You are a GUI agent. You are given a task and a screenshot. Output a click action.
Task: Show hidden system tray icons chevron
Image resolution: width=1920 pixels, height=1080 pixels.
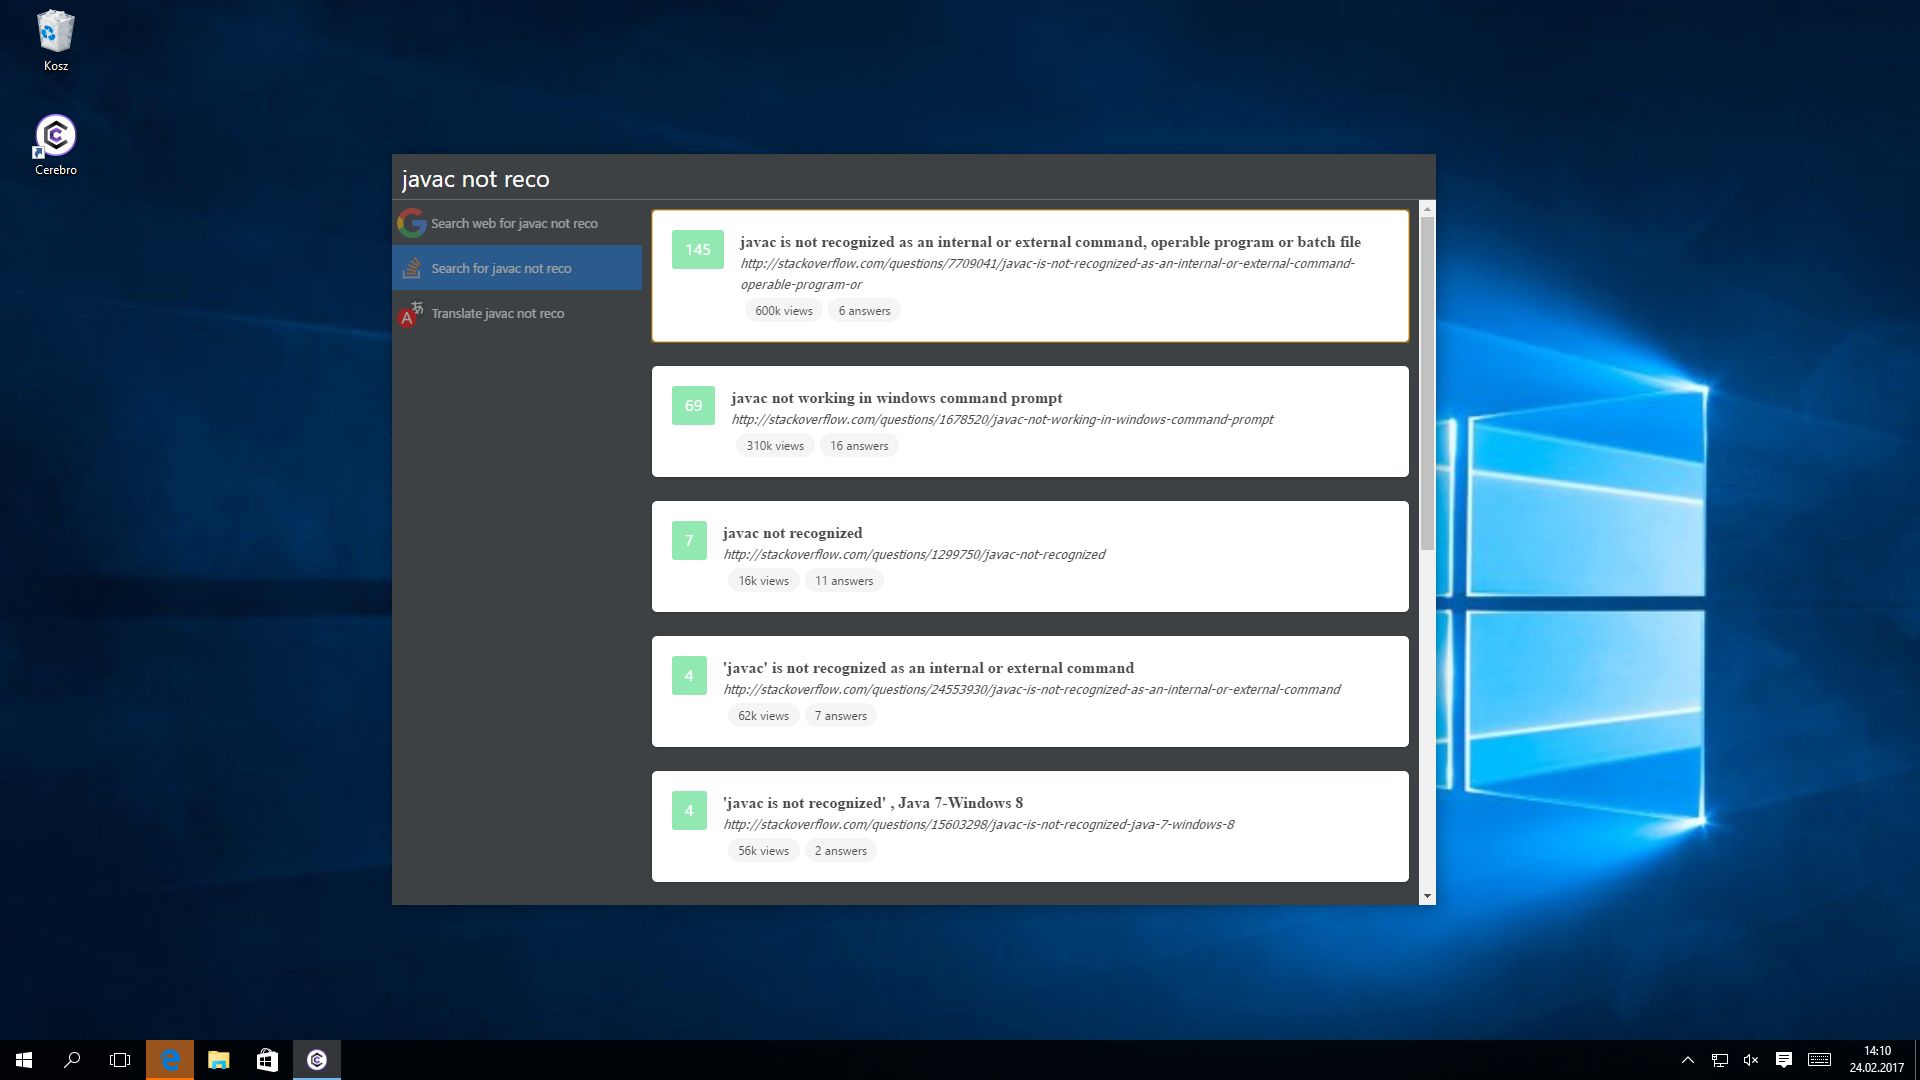click(1688, 1060)
